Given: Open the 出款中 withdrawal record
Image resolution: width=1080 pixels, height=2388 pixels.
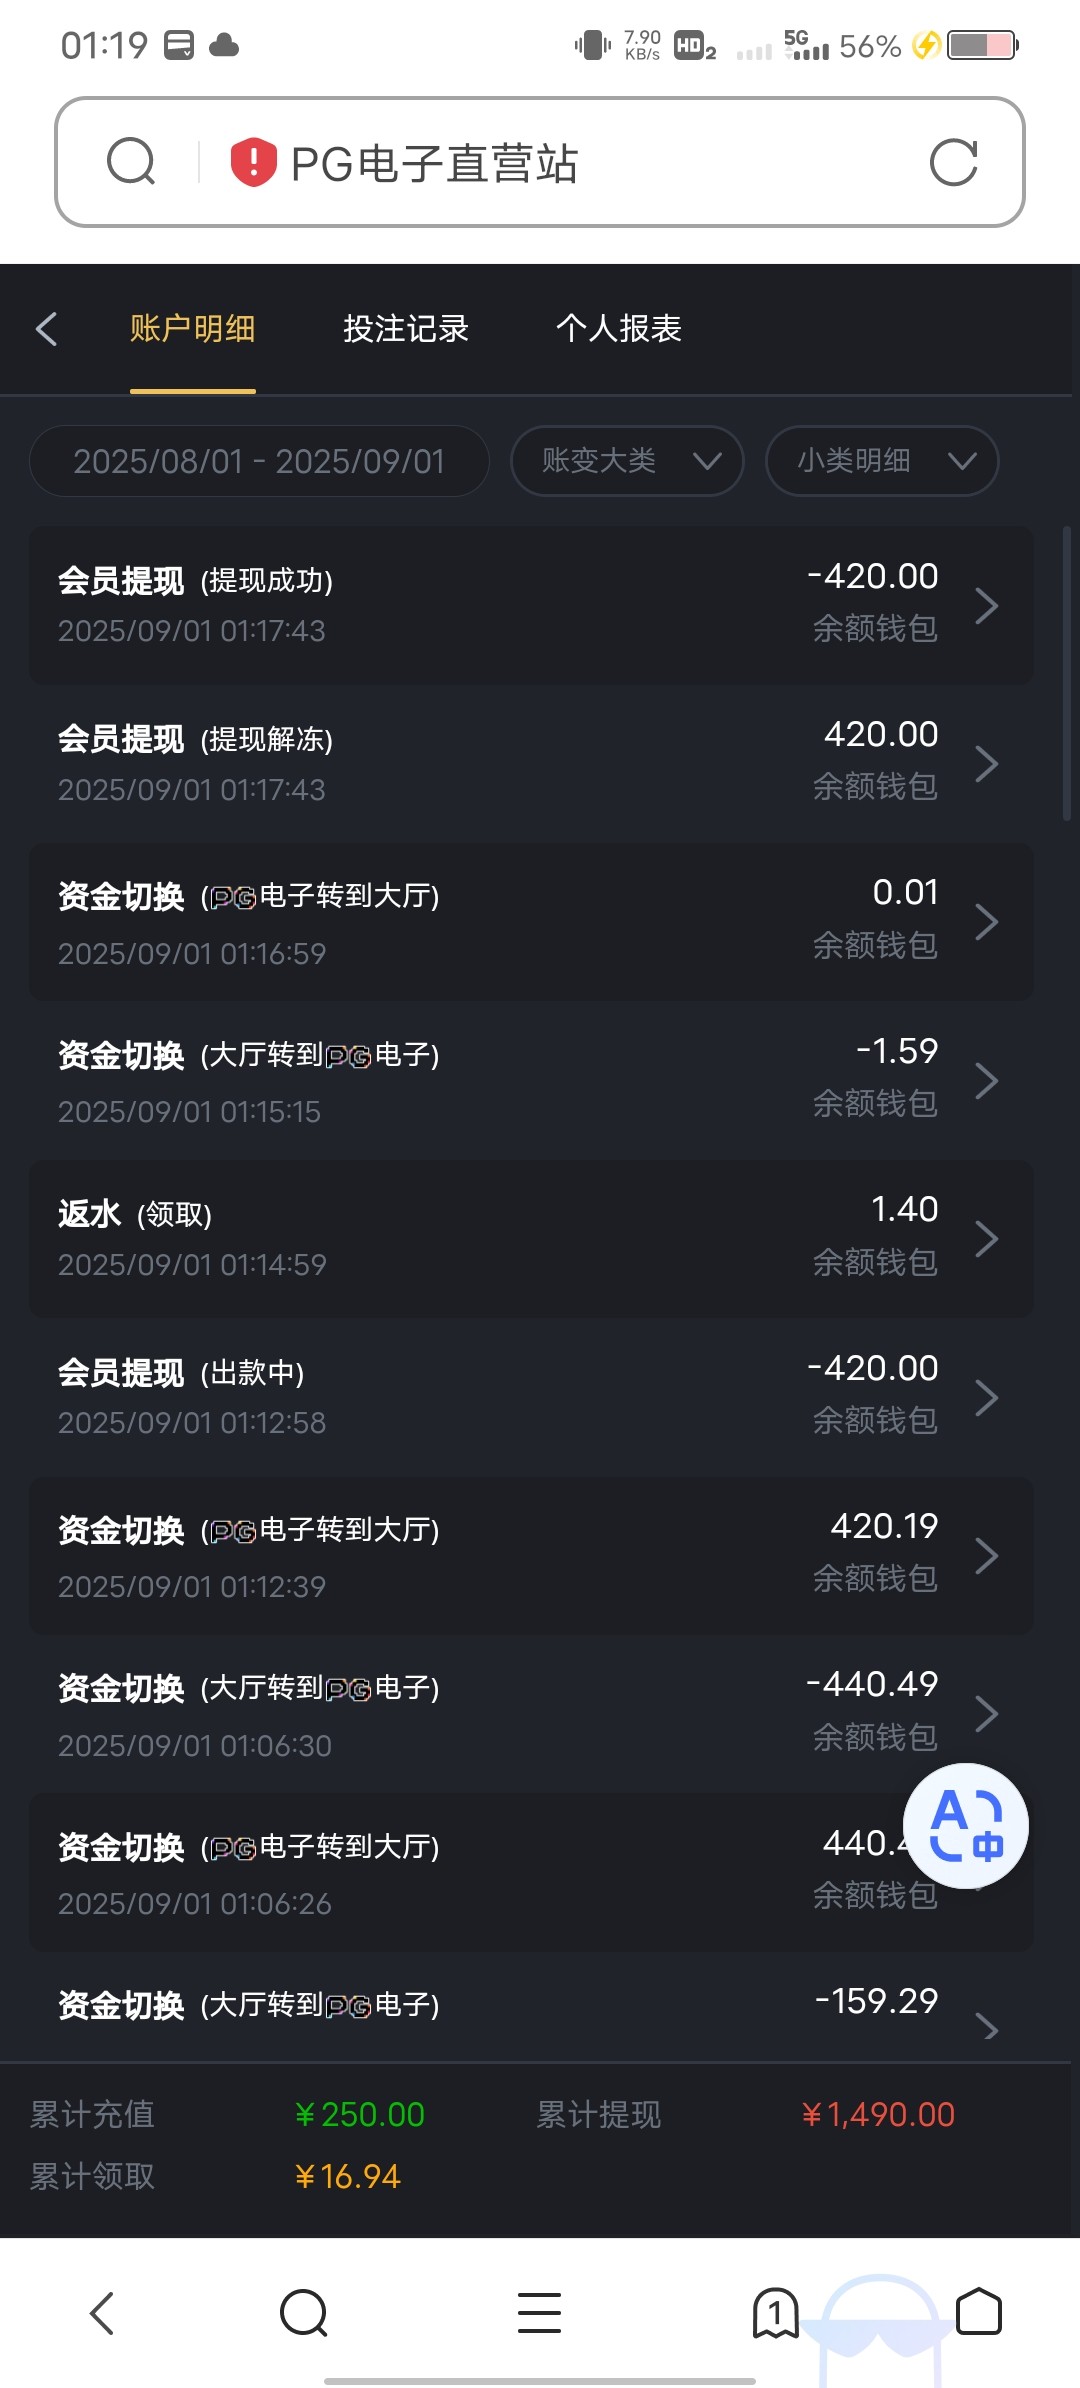Looking at the screenshot, I should point(531,1397).
